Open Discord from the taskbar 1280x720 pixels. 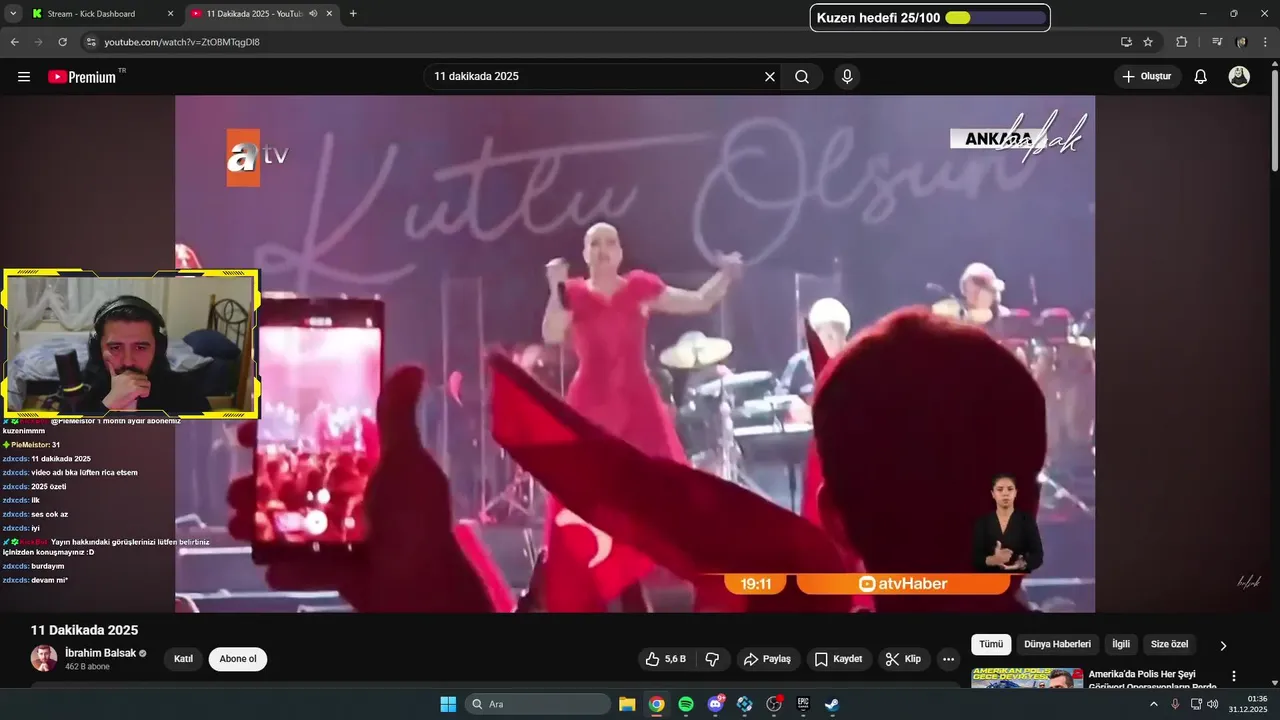715,704
